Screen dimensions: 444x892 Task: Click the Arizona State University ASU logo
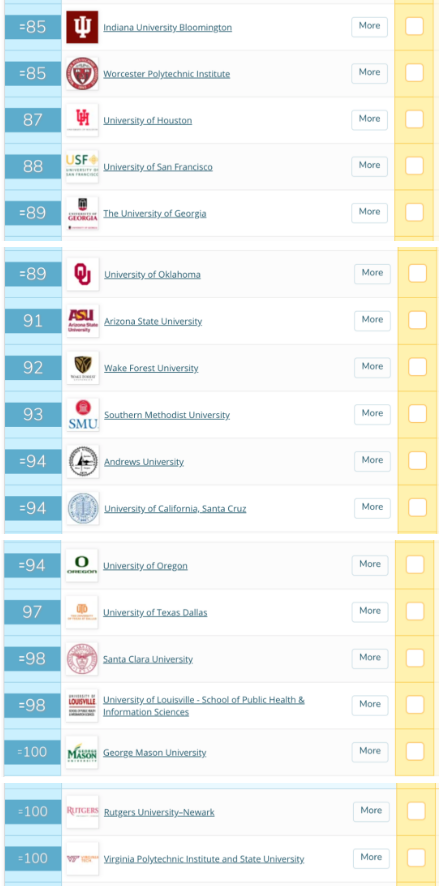pos(83,321)
